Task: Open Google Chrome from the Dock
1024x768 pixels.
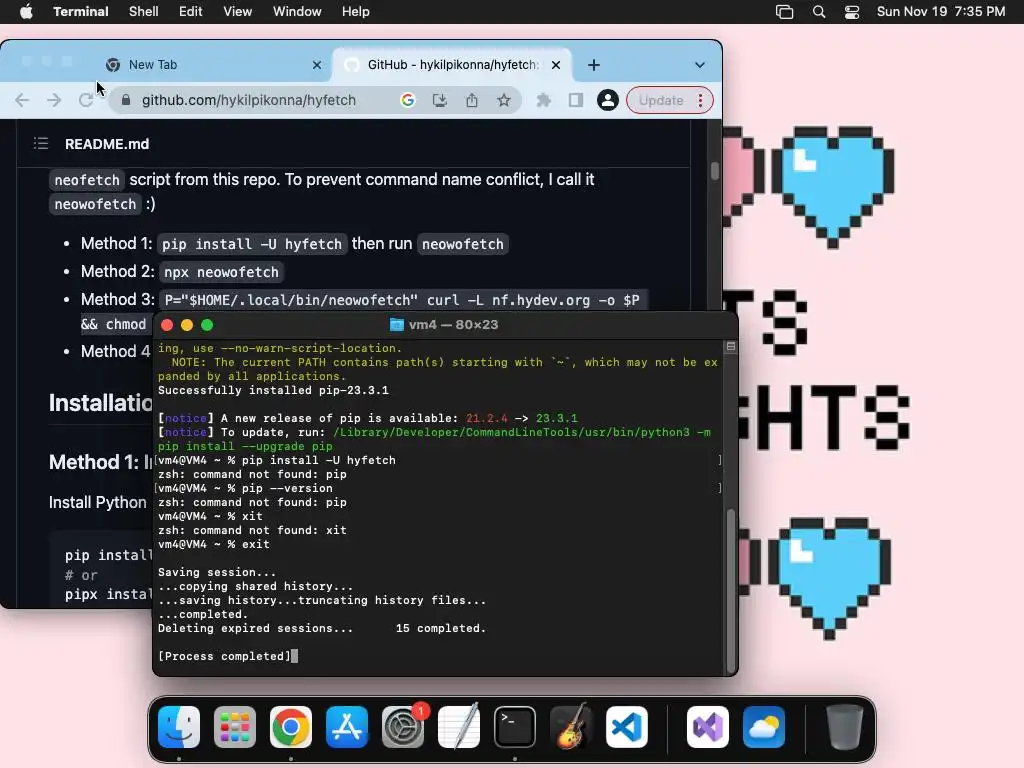Action: click(x=291, y=727)
